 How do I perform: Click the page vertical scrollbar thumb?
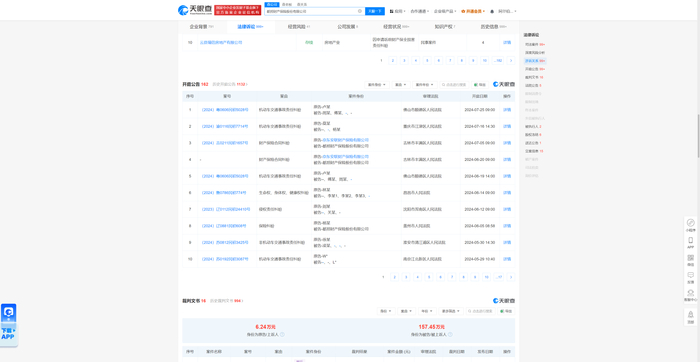pyautogui.click(x=698, y=136)
